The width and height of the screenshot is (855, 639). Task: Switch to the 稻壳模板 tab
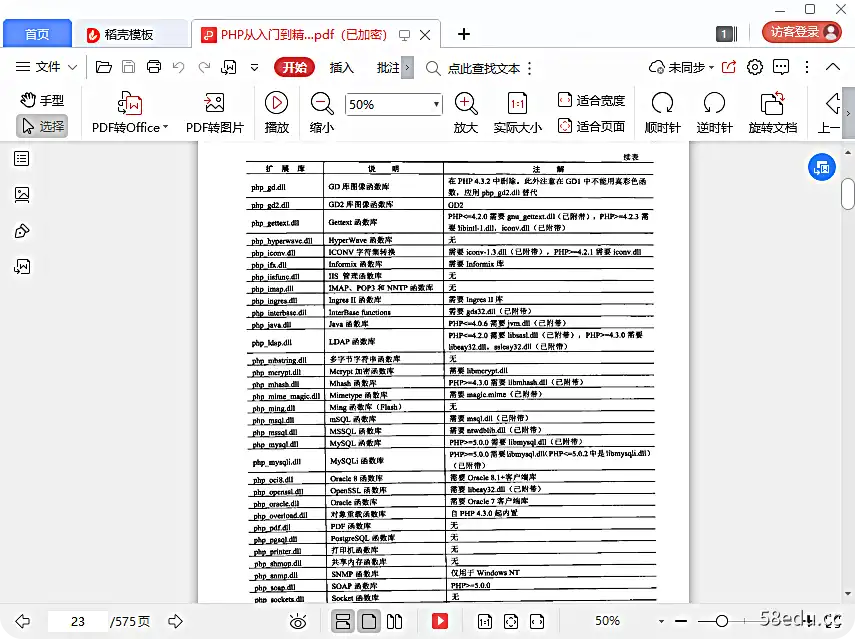coord(130,34)
